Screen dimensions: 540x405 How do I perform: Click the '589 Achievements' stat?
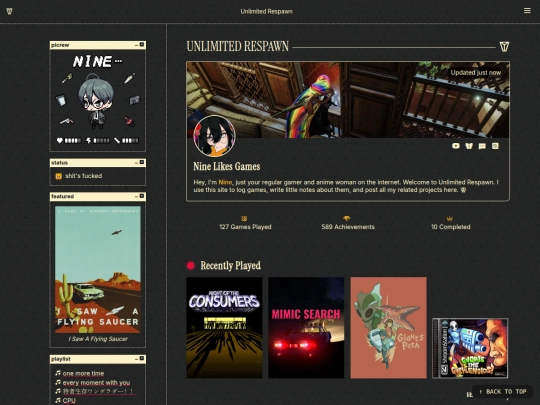point(348,227)
